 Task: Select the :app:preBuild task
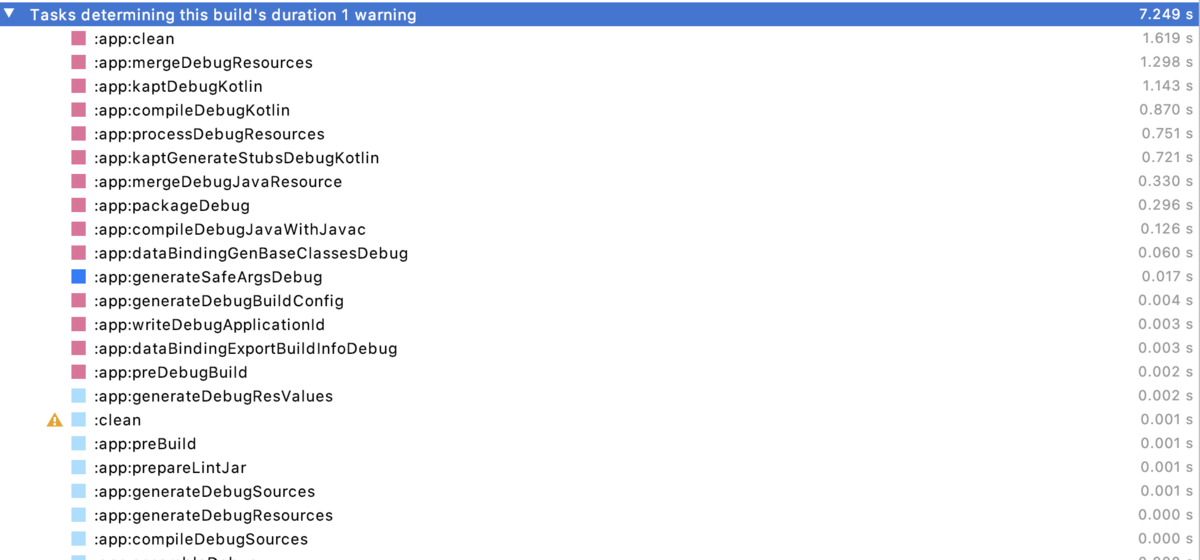600,444
